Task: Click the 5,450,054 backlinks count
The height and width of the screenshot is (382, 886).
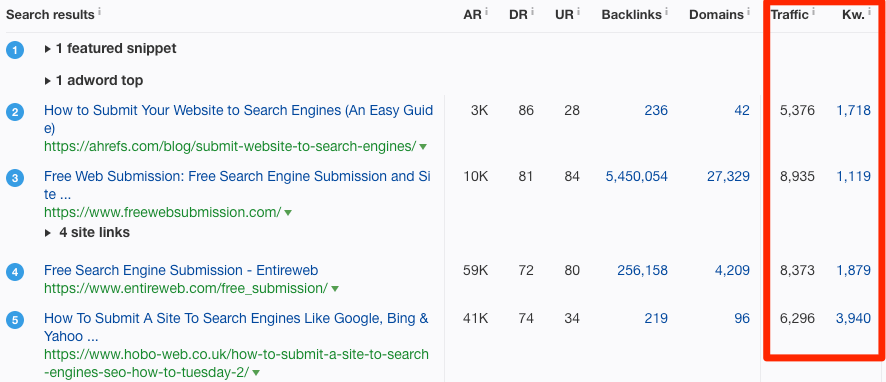Action: click(x=636, y=177)
